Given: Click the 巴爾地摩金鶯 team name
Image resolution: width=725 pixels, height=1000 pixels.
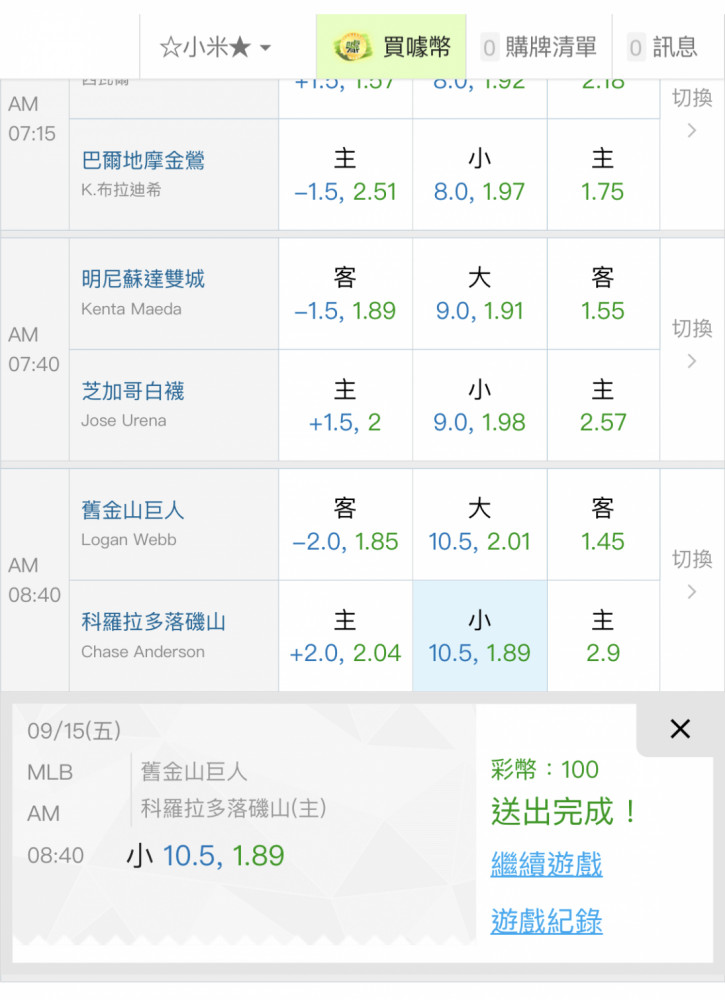Looking at the screenshot, I should pos(143,161).
